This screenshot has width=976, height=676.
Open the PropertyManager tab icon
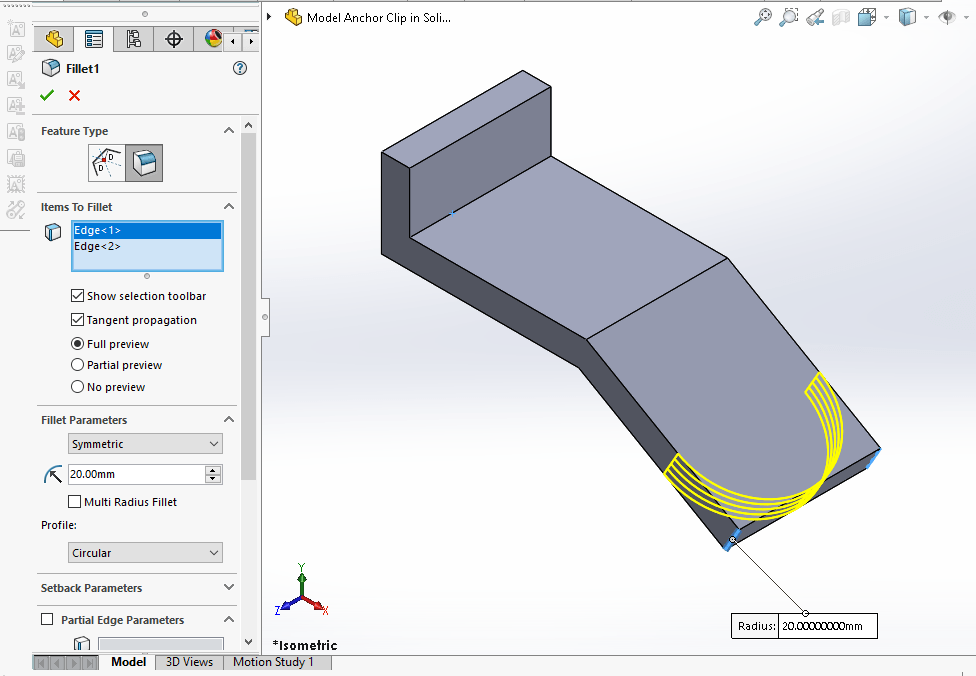click(x=94, y=38)
